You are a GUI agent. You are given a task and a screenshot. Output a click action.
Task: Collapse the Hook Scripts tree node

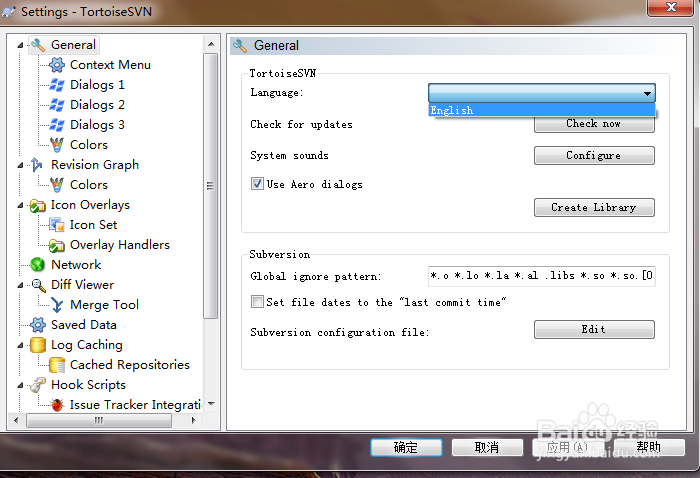(20, 385)
